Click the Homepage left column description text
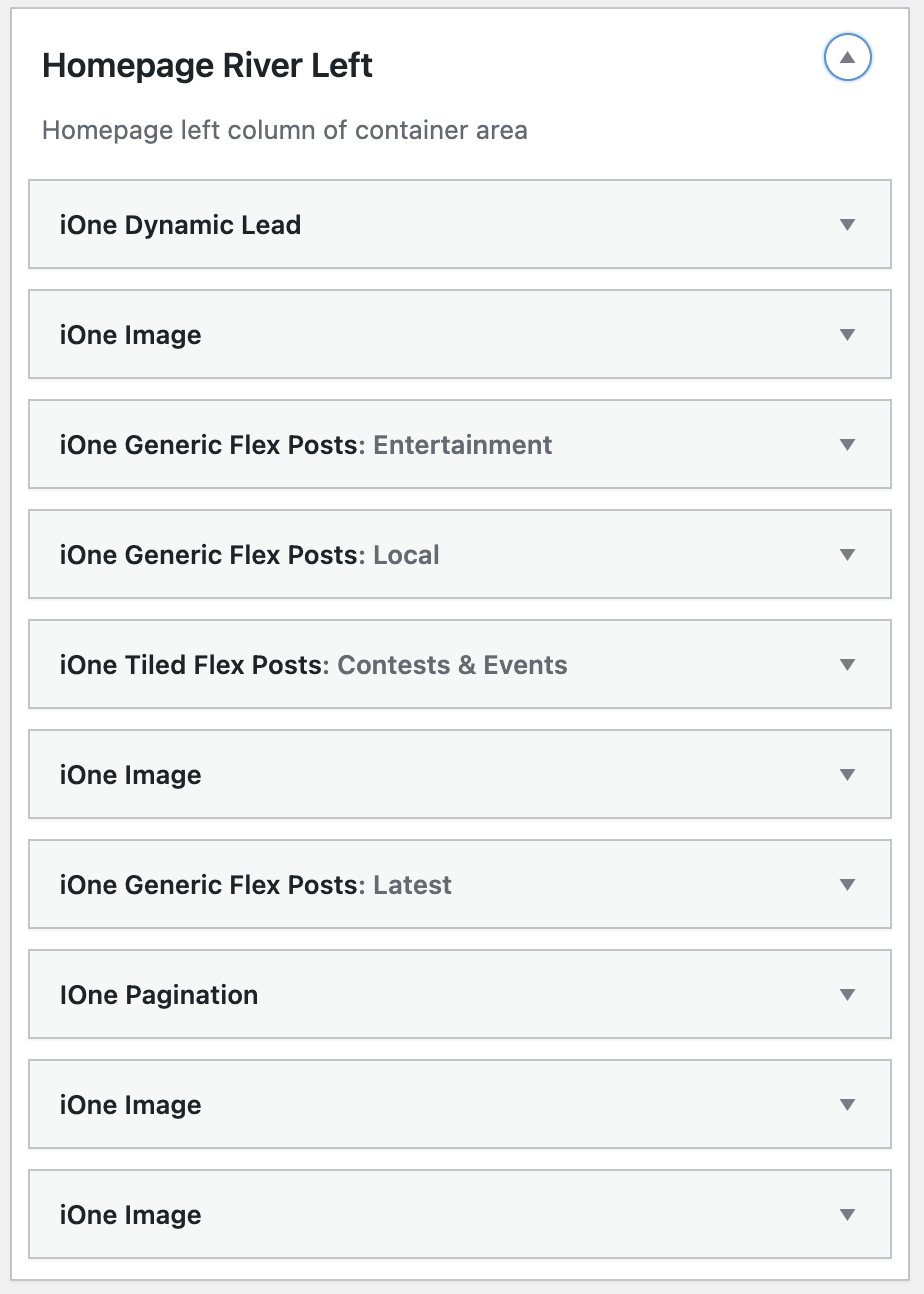This screenshot has height=1294, width=924. pyautogui.click(x=284, y=130)
